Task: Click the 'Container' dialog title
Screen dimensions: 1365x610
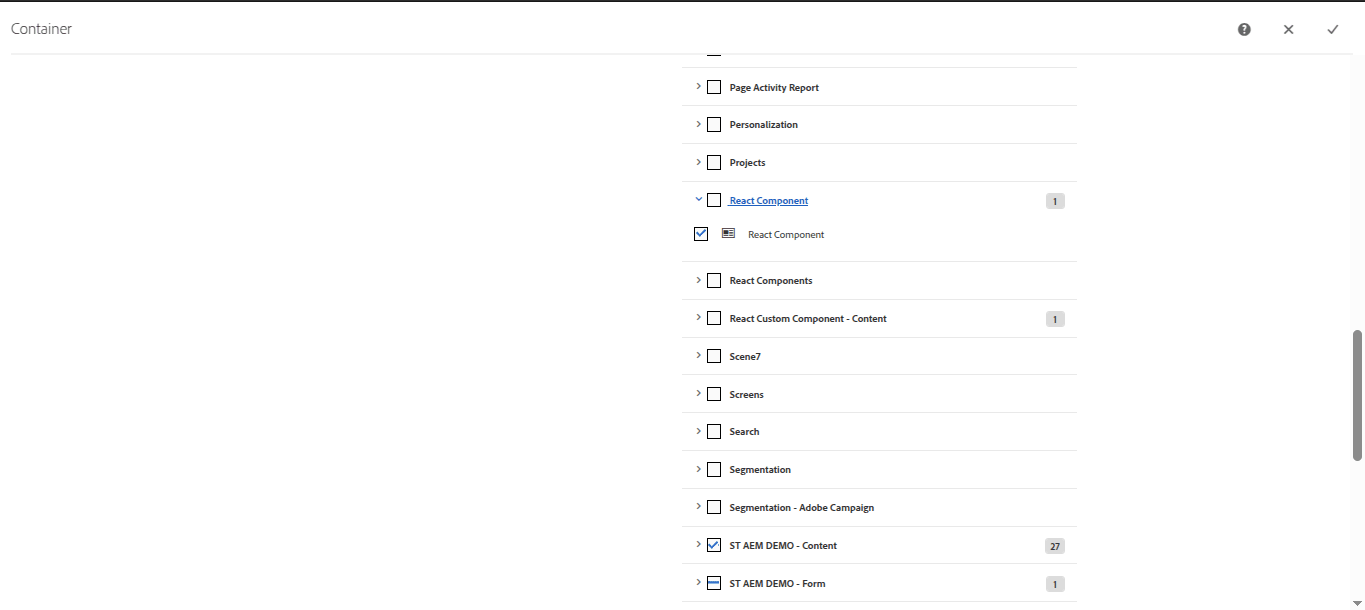Action: pos(41,29)
